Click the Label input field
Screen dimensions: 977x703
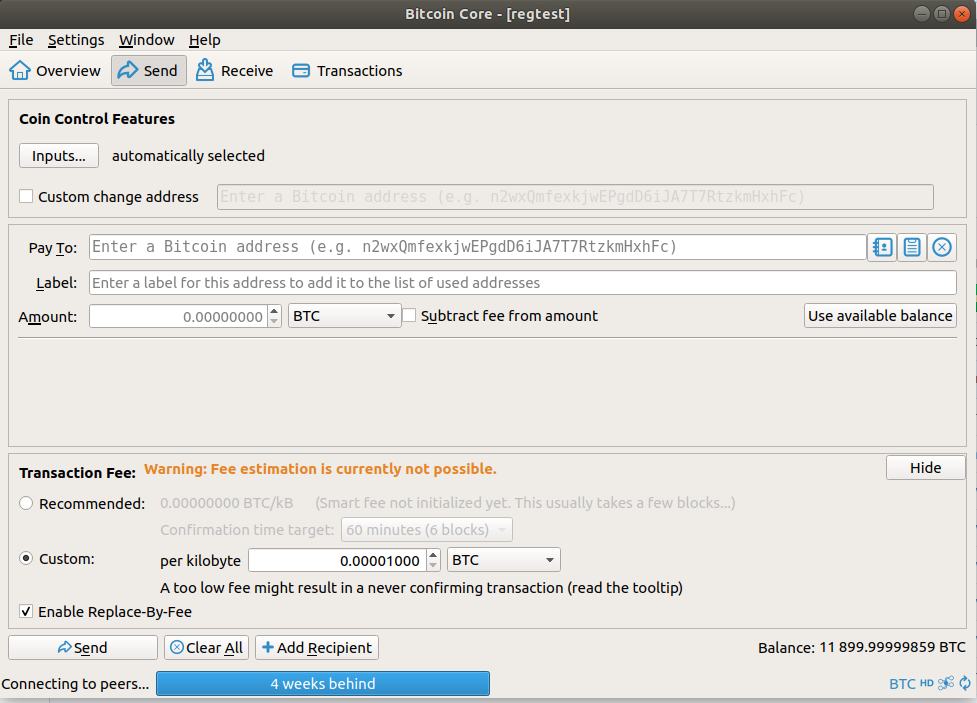pyautogui.click(x=523, y=282)
